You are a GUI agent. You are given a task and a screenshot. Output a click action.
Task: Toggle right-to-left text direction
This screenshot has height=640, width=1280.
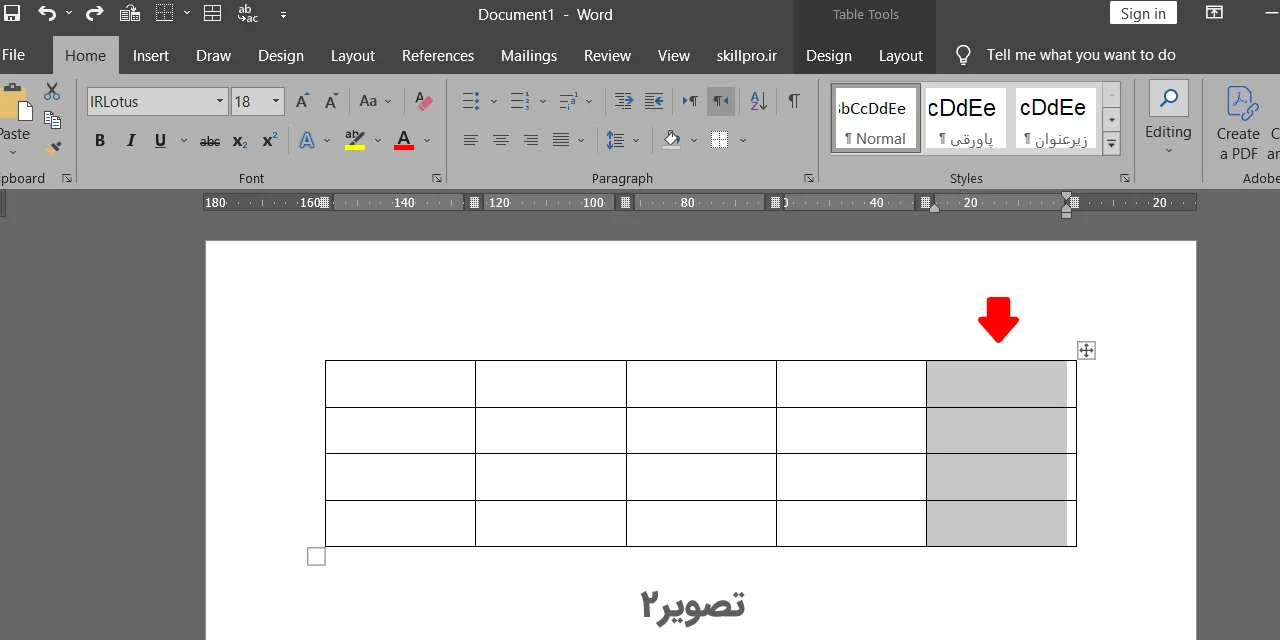coord(720,101)
